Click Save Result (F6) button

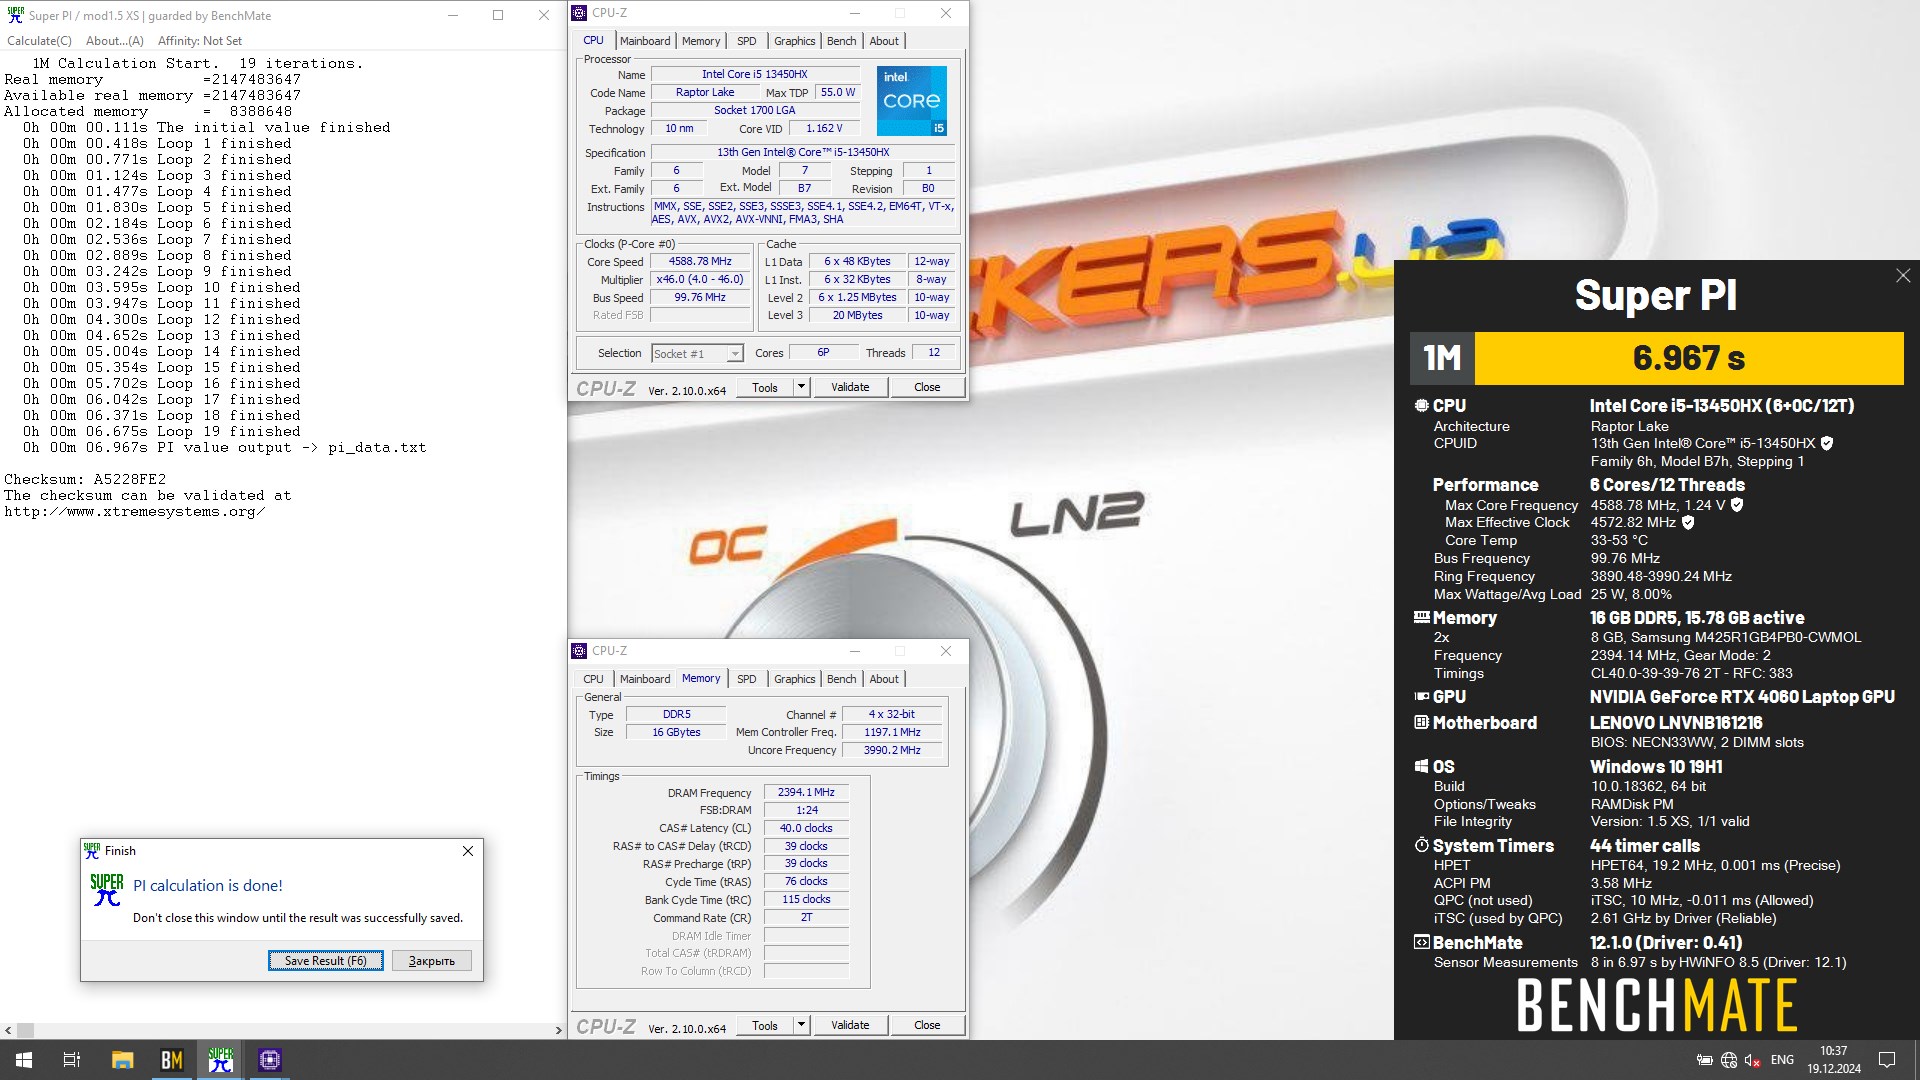point(326,961)
